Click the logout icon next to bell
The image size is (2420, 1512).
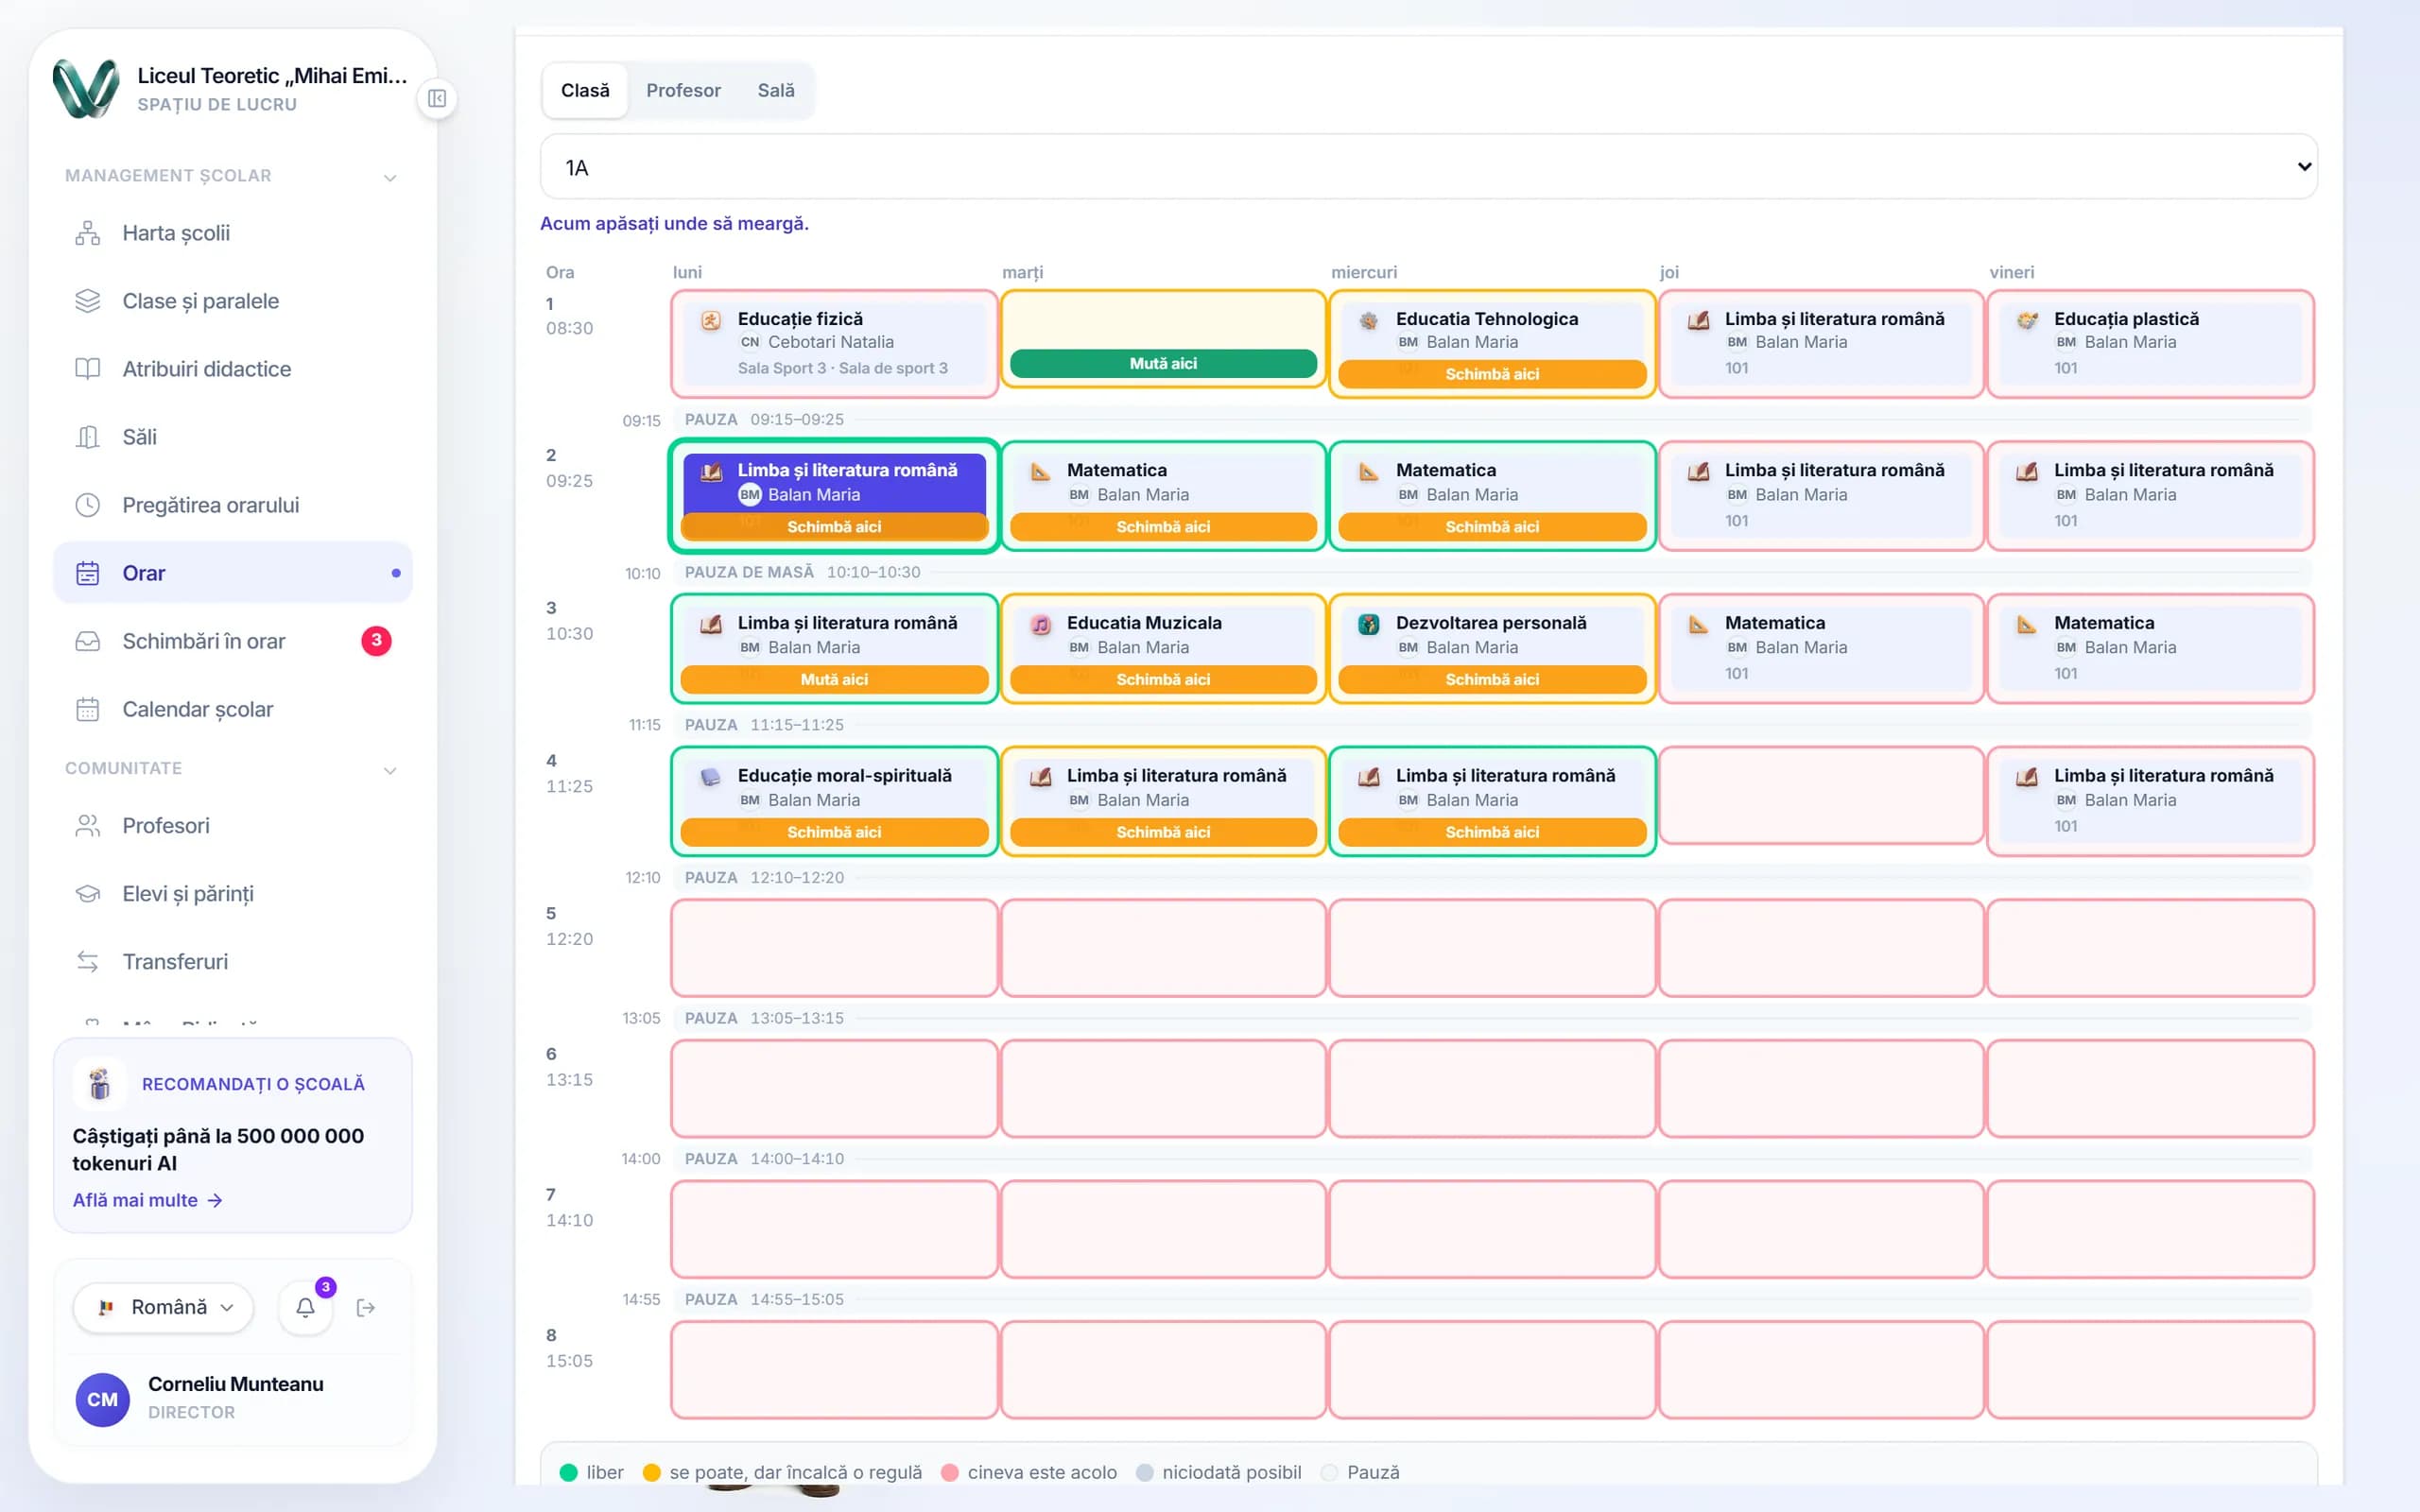366,1308
